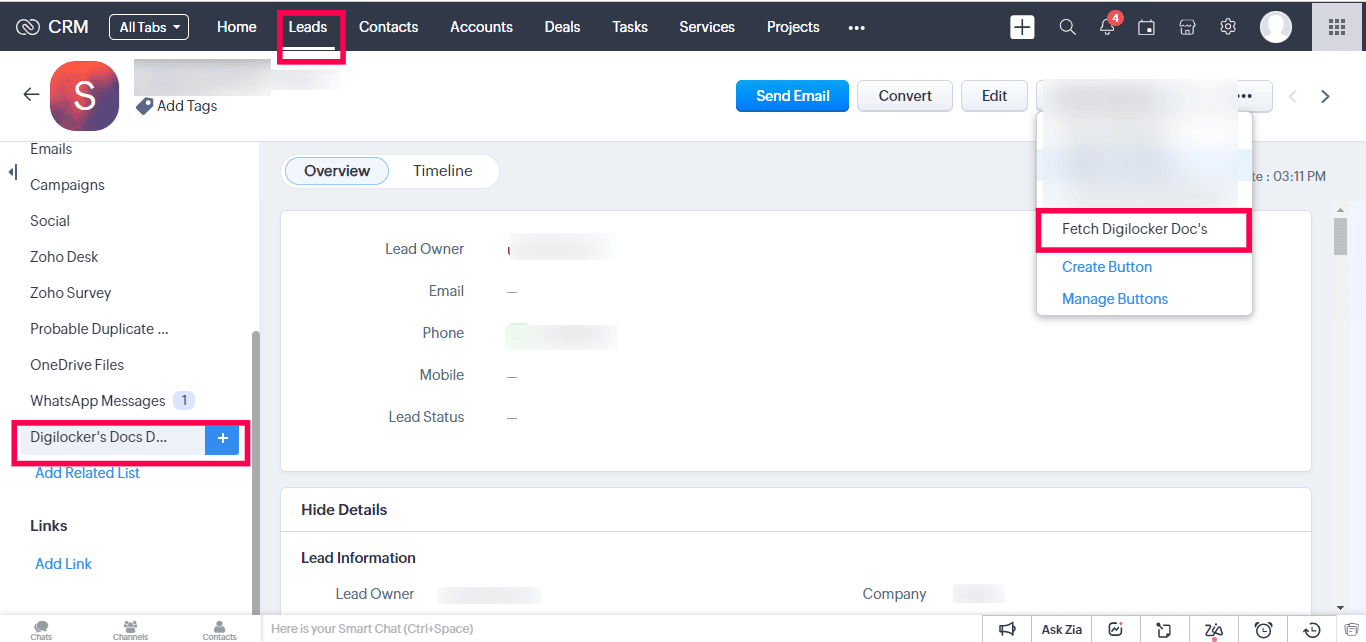Collapse the section with Hide Details

coord(344,510)
